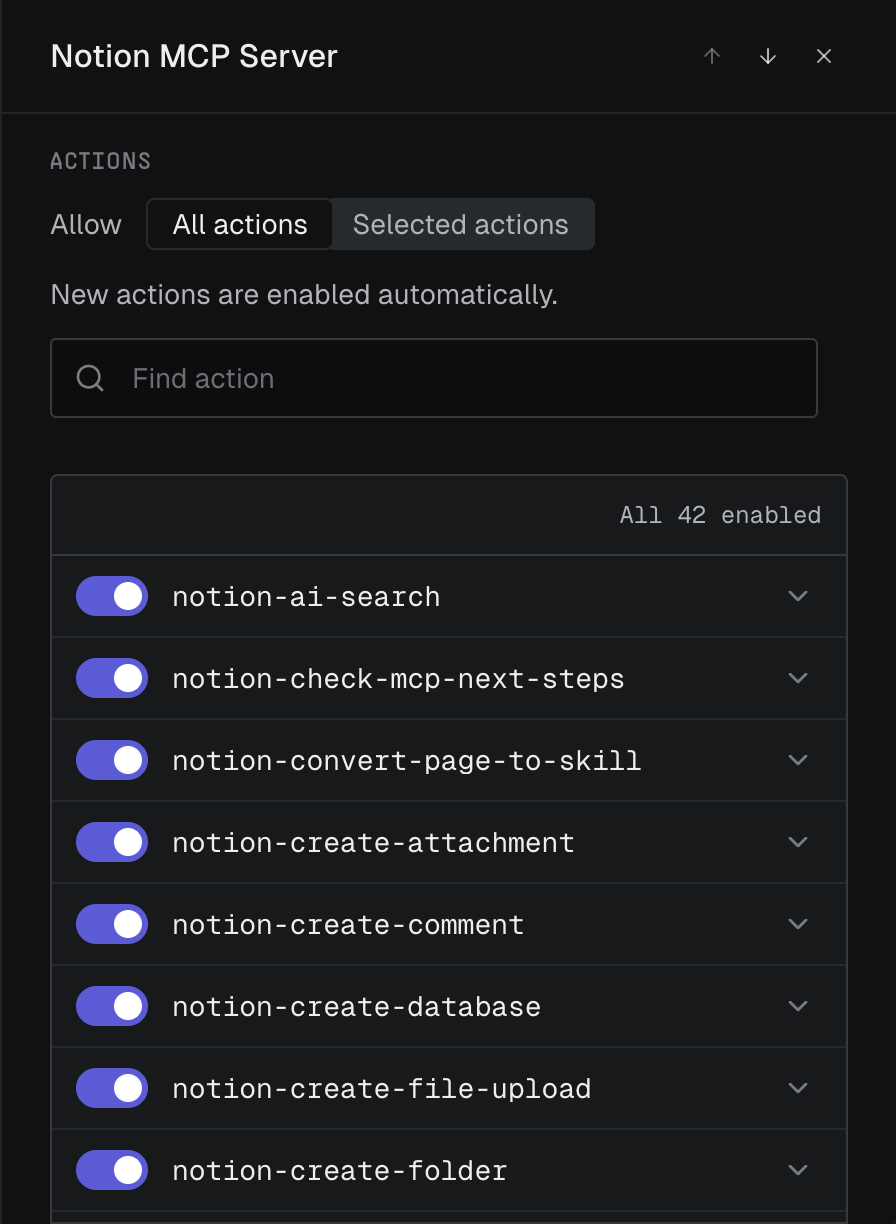Switch off notion-create-database
The image size is (896, 1224).
[112, 1006]
